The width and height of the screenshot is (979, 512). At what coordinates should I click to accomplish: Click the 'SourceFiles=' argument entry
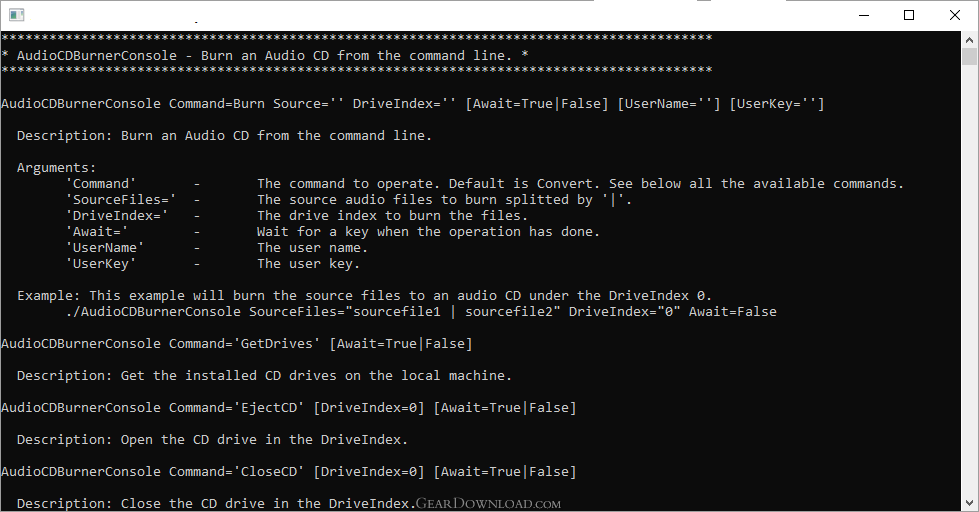(x=121, y=200)
